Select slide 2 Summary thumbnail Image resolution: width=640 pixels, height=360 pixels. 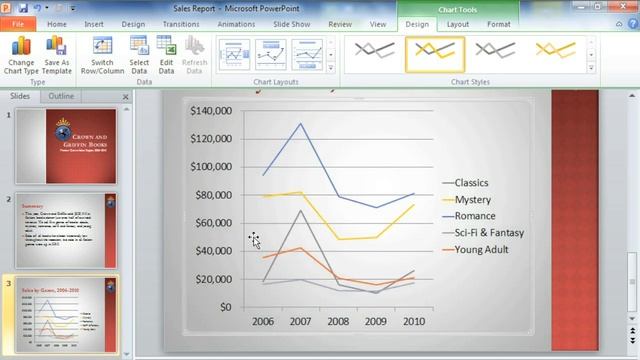point(66,231)
